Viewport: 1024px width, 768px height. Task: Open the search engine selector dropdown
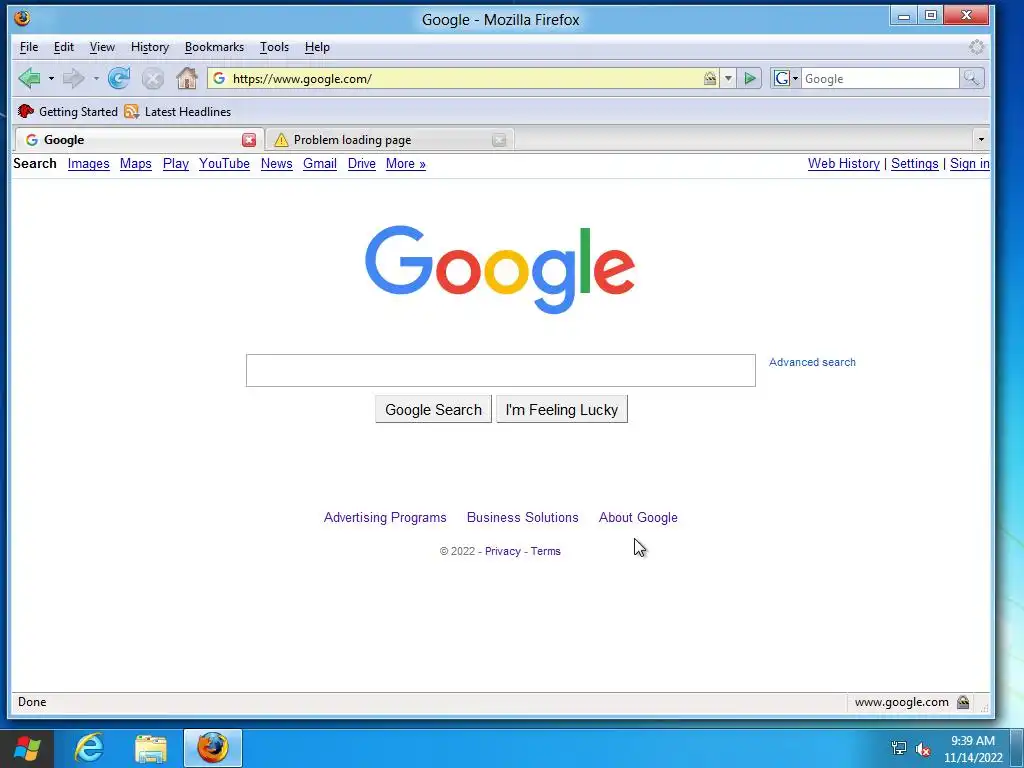click(786, 79)
